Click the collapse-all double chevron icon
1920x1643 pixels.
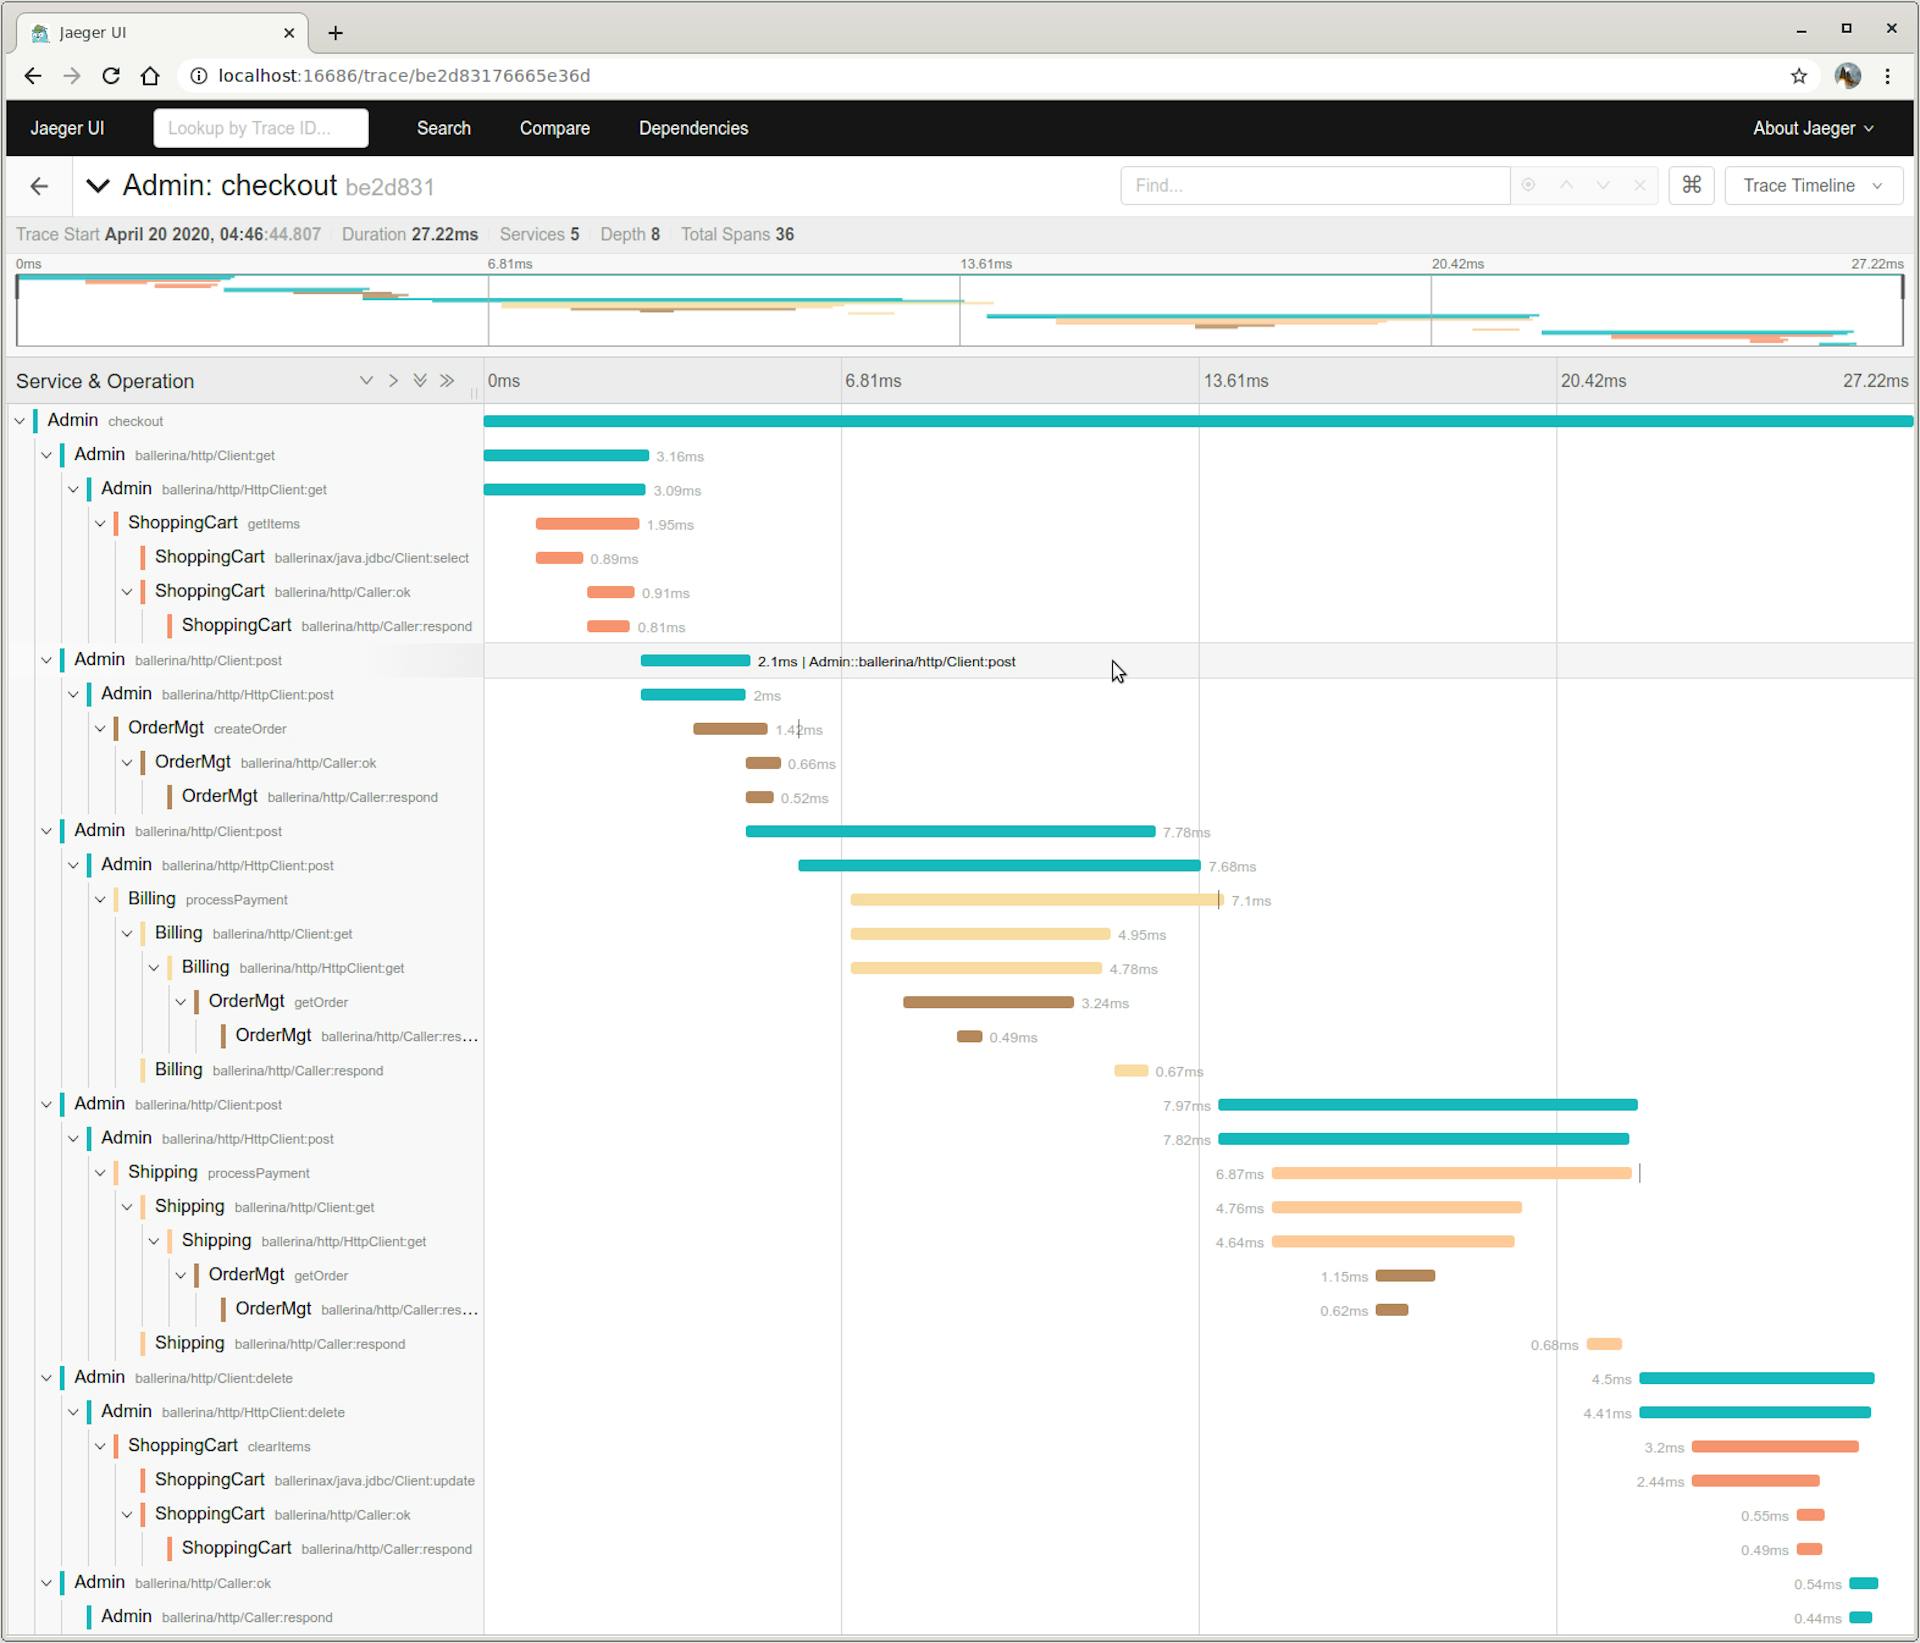coord(447,381)
